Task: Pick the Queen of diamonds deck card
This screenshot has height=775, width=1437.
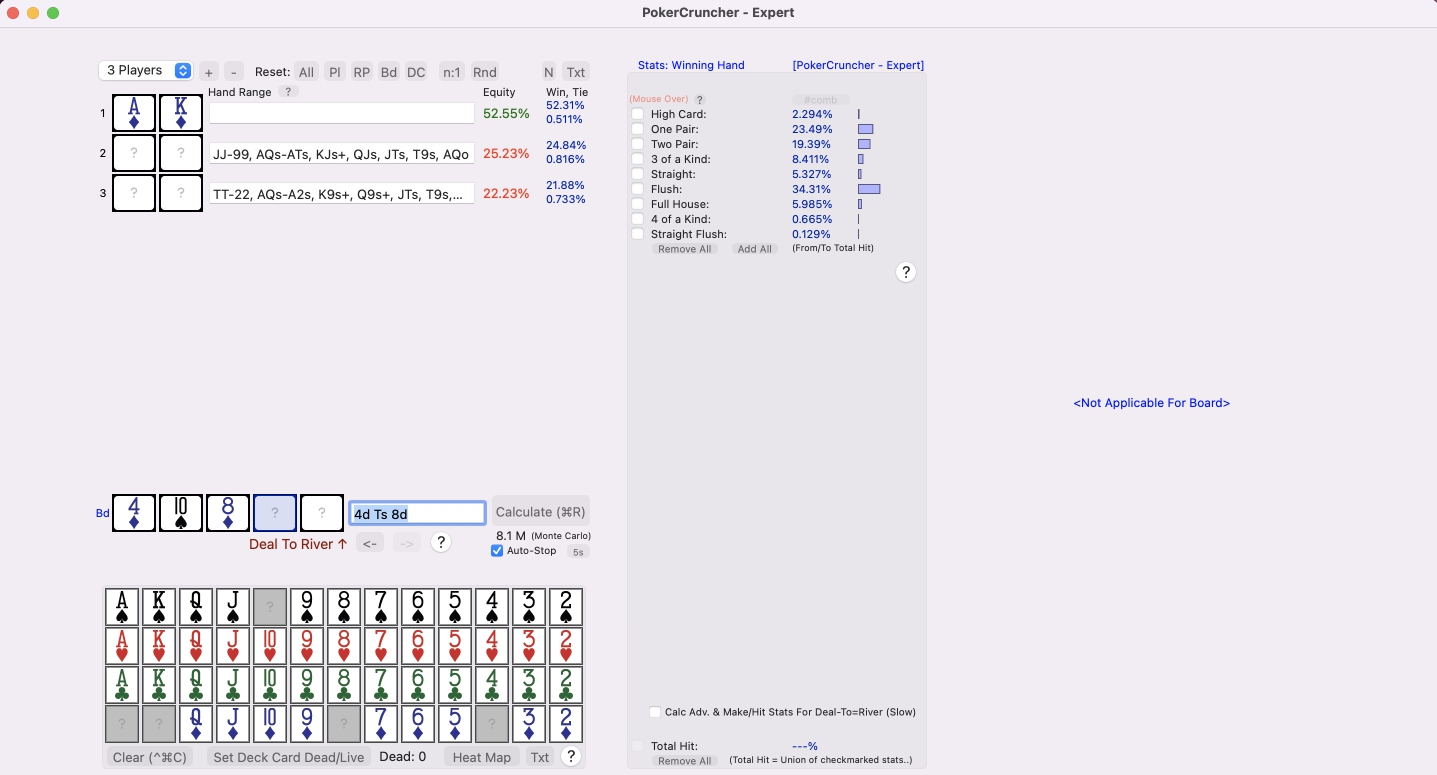Action: tap(196, 724)
